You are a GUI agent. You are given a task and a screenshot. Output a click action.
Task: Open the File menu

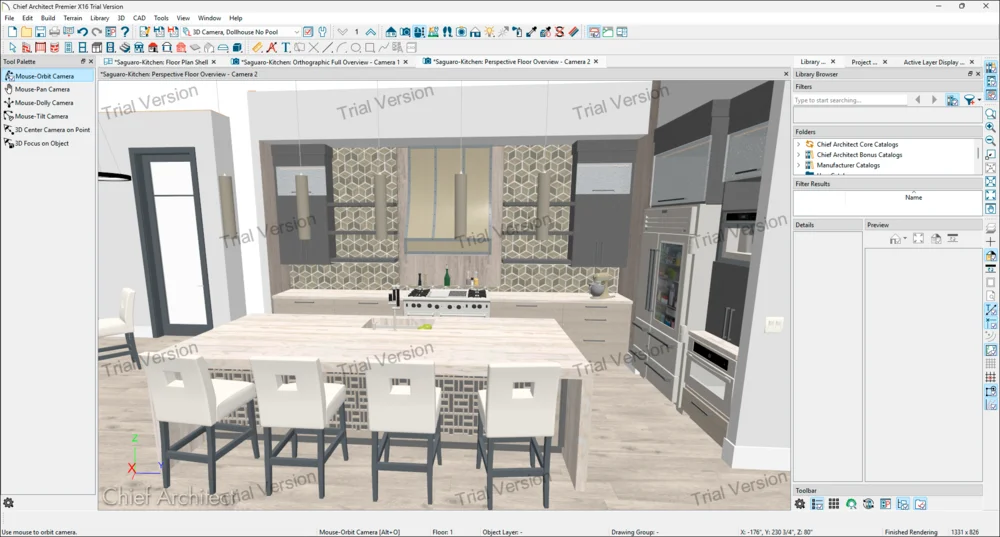[x=10, y=18]
